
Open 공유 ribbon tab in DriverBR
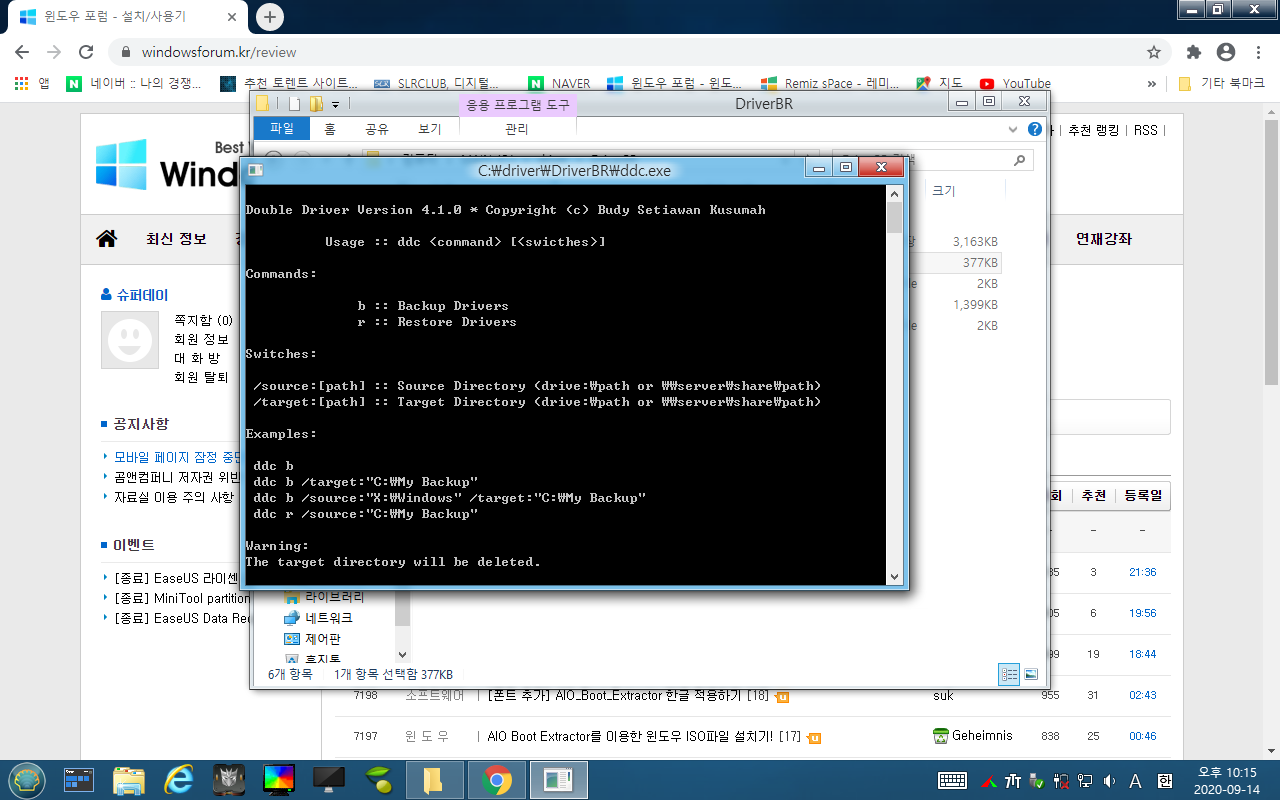(x=377, y=128)
